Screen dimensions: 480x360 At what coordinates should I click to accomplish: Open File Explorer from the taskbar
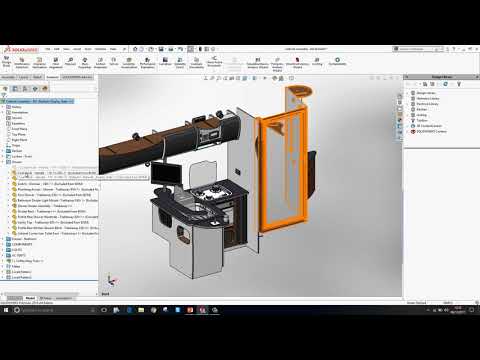click(x=141, y=310)
